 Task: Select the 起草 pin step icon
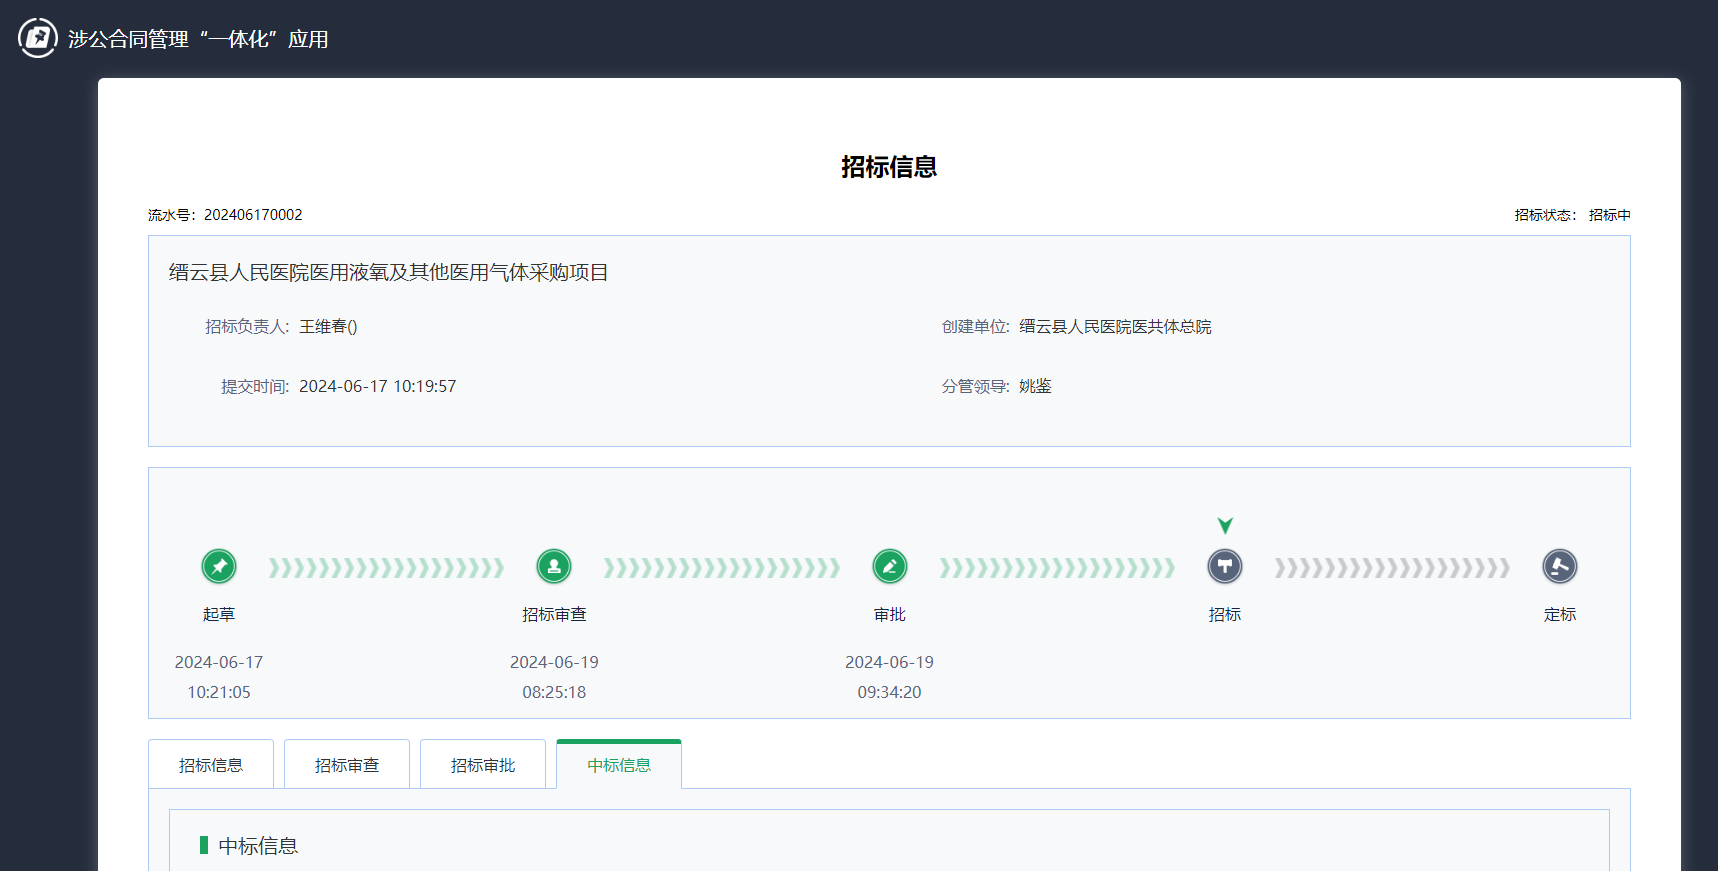pyautogui.click(x=219, y=566)
